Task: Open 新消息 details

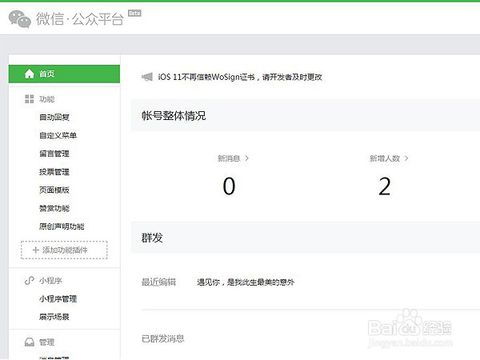Action: [x=229, y=158]
